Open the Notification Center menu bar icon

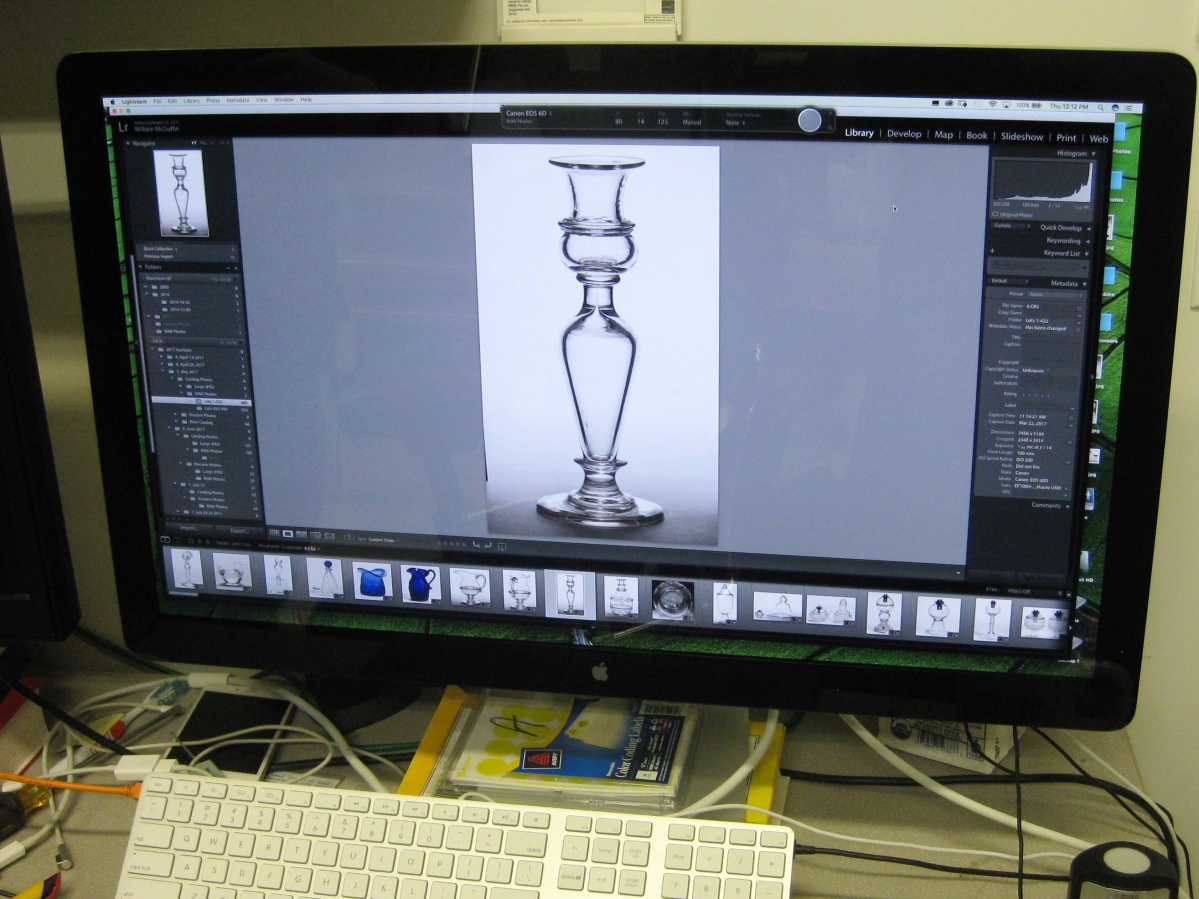coord(1128,108)
